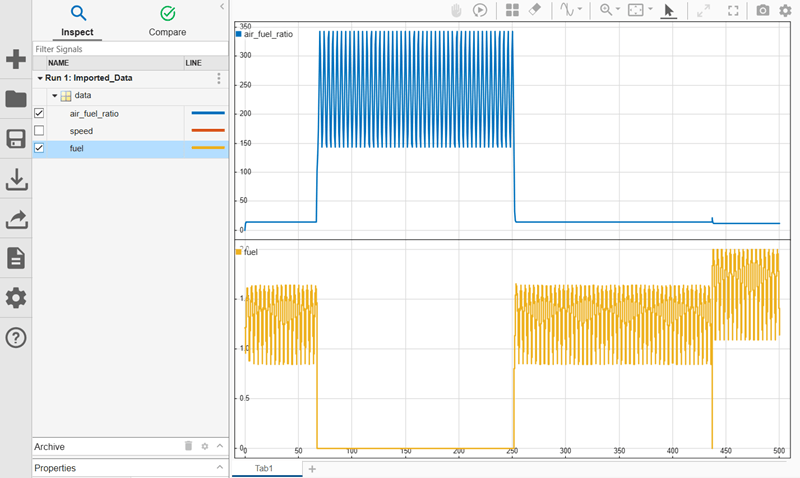Click the download arrow icon in sidebar
The height and width of the screenshot is (478, 800).
16,179
